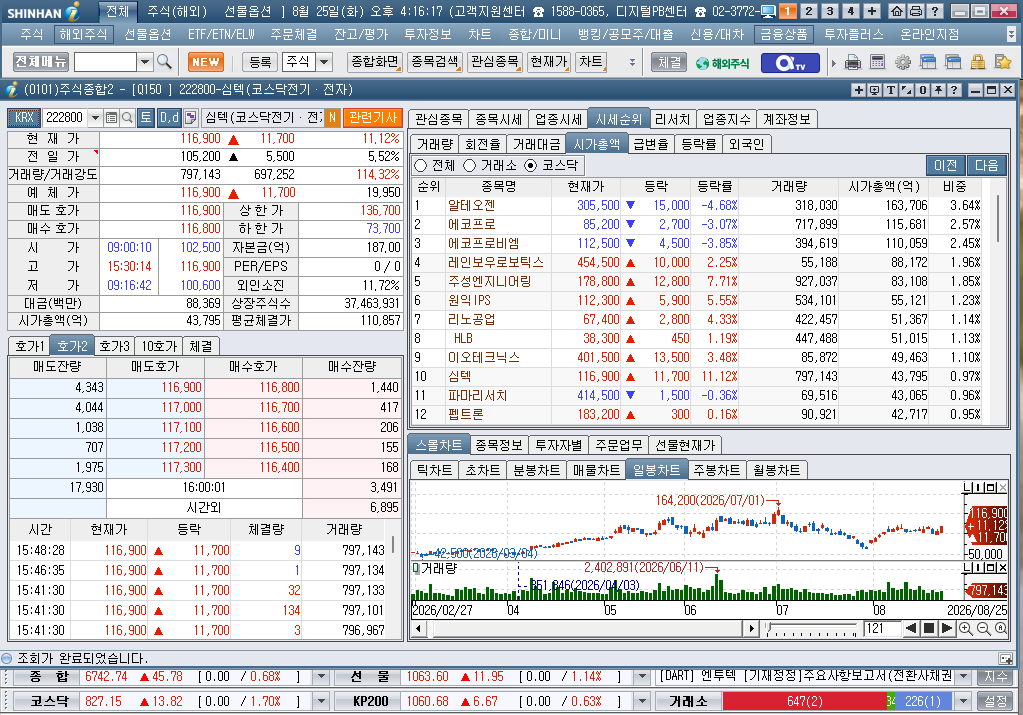Open the calculator icon in toolbar
The image size is (1023, 715).
click(x=878, y=63)
